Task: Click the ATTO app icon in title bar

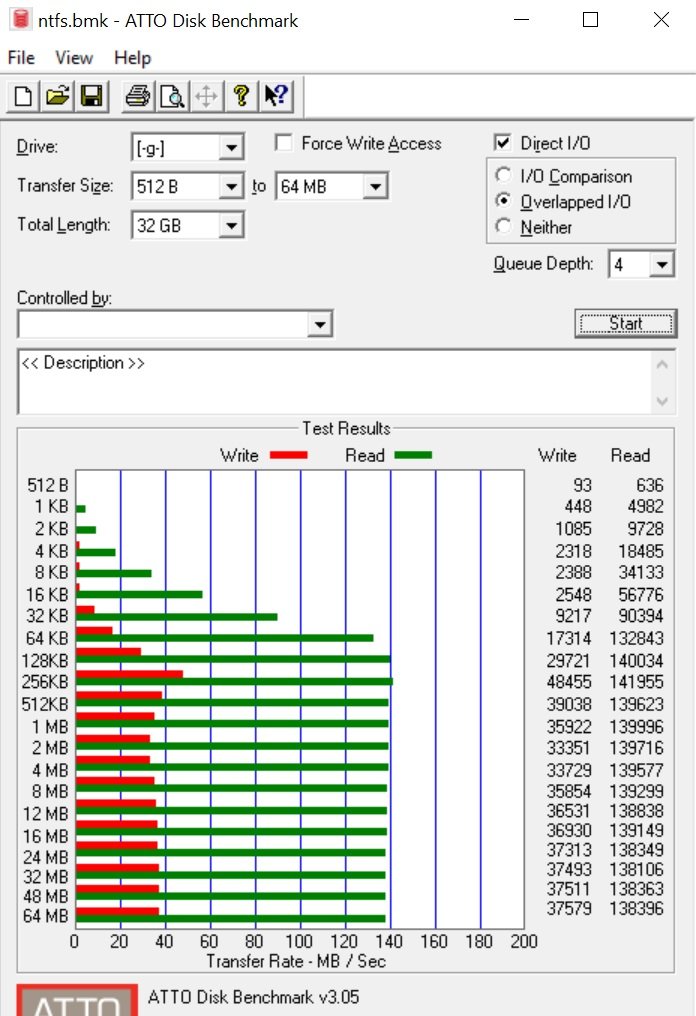Action: 21,19
